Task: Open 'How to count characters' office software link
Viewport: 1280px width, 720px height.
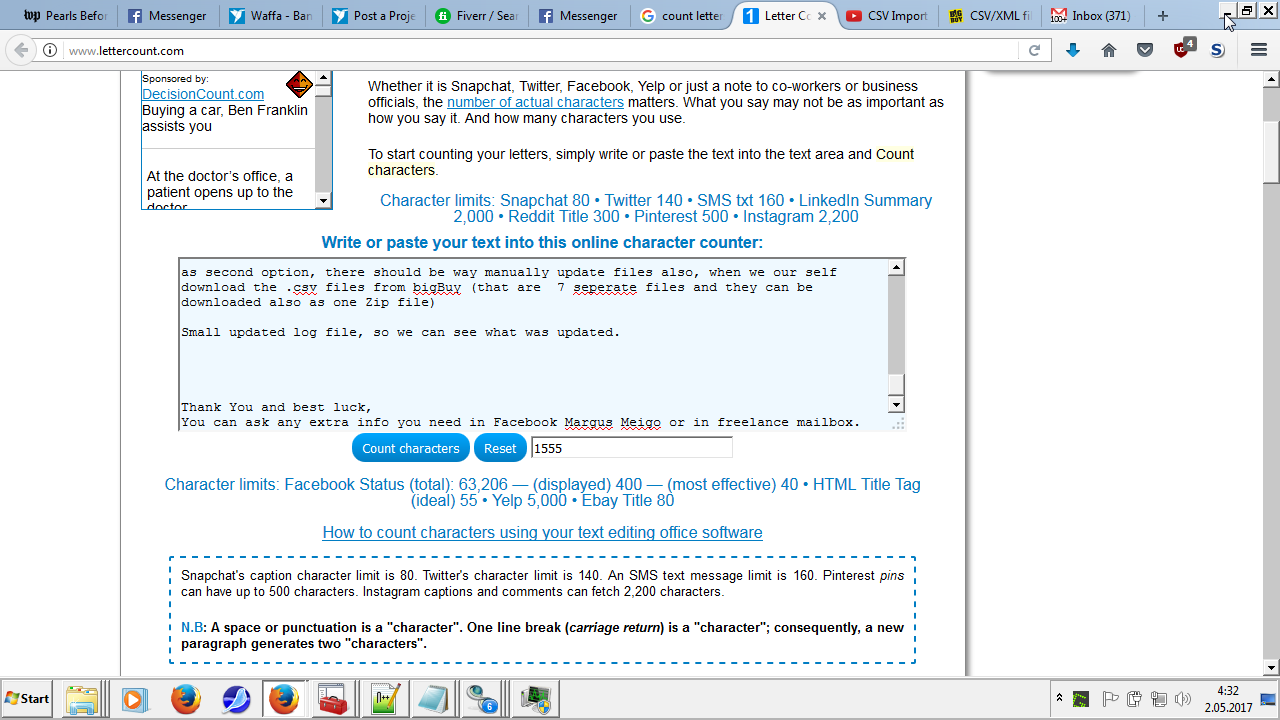Action: click(542, 532)
